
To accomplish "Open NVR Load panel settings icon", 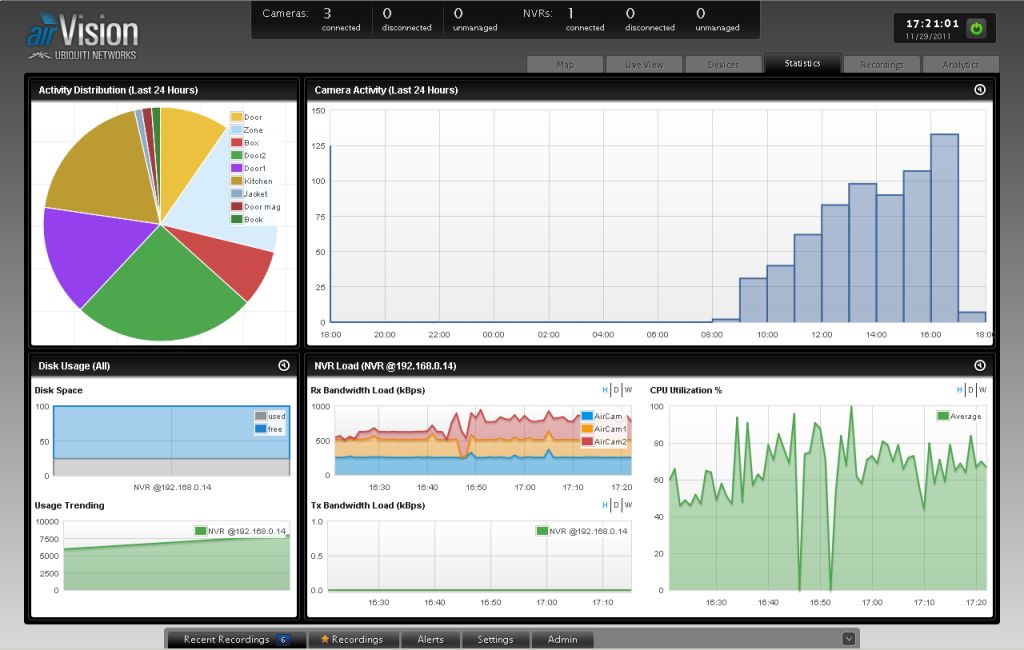I will (x=979, y=366).
